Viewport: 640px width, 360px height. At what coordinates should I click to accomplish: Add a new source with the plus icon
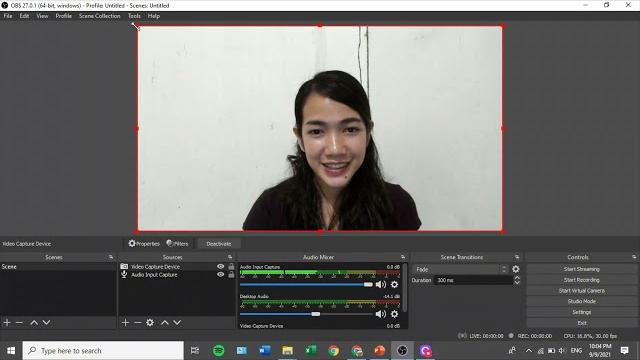point(125,322)
